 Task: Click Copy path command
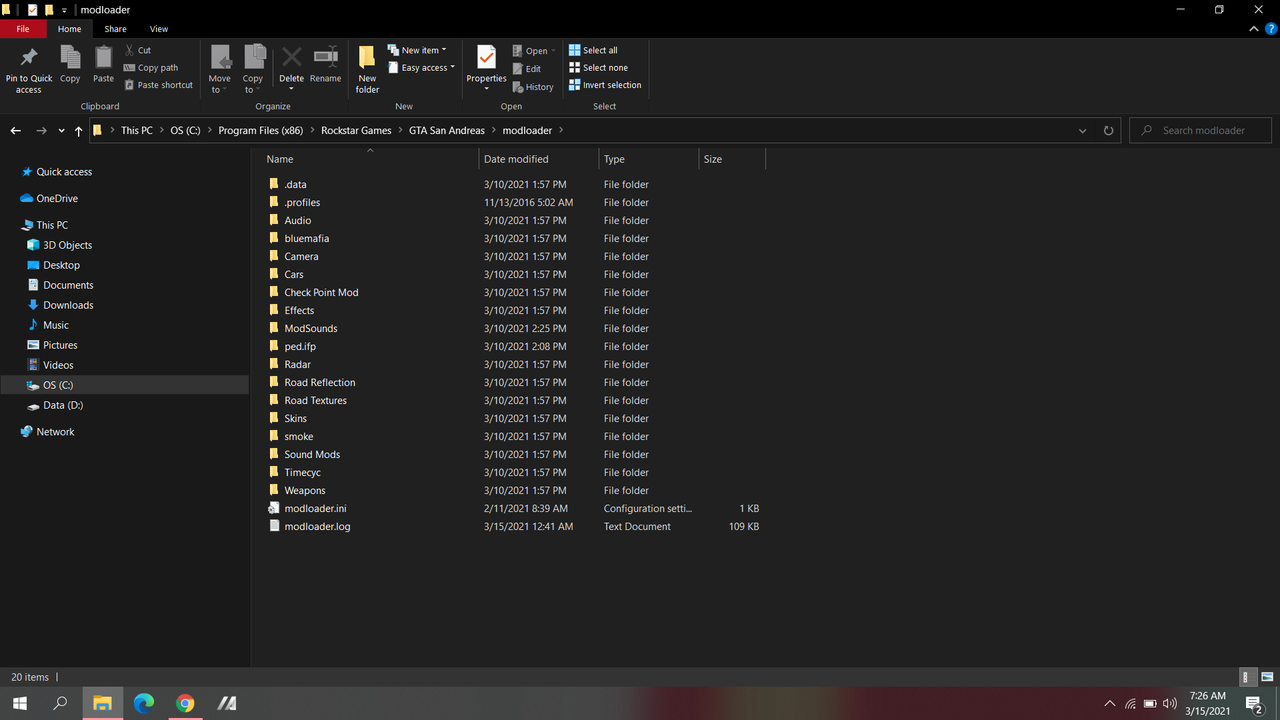click(151, 68)
